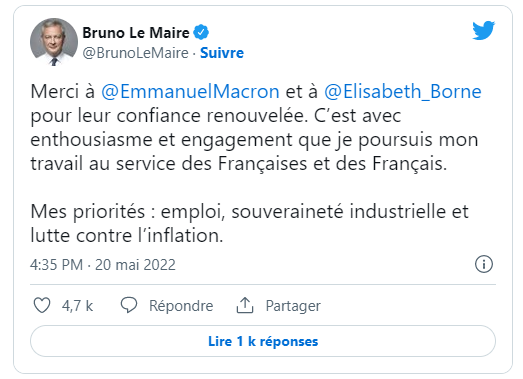
Task: Click the @BrunoLeMaire handle
Action: coord(135,53)
